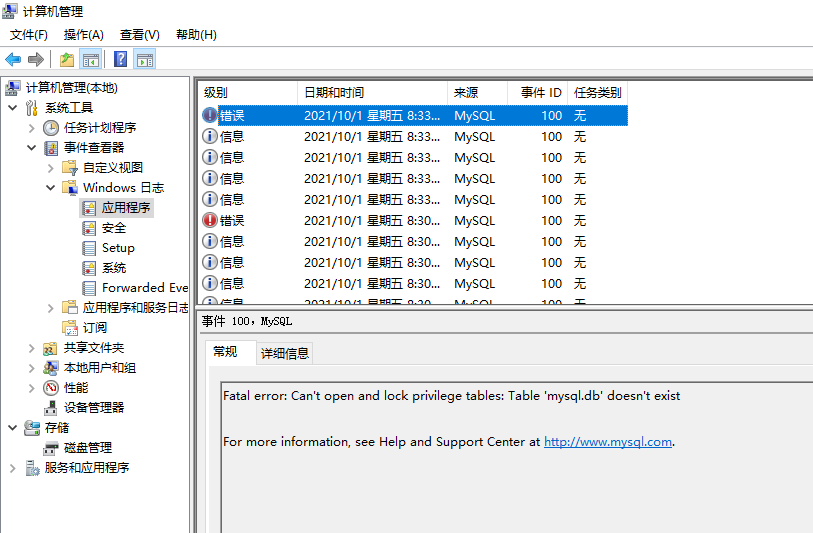Click the Setup log icon
The width and height of the screenshot is (813, 533).
point(89,248)
